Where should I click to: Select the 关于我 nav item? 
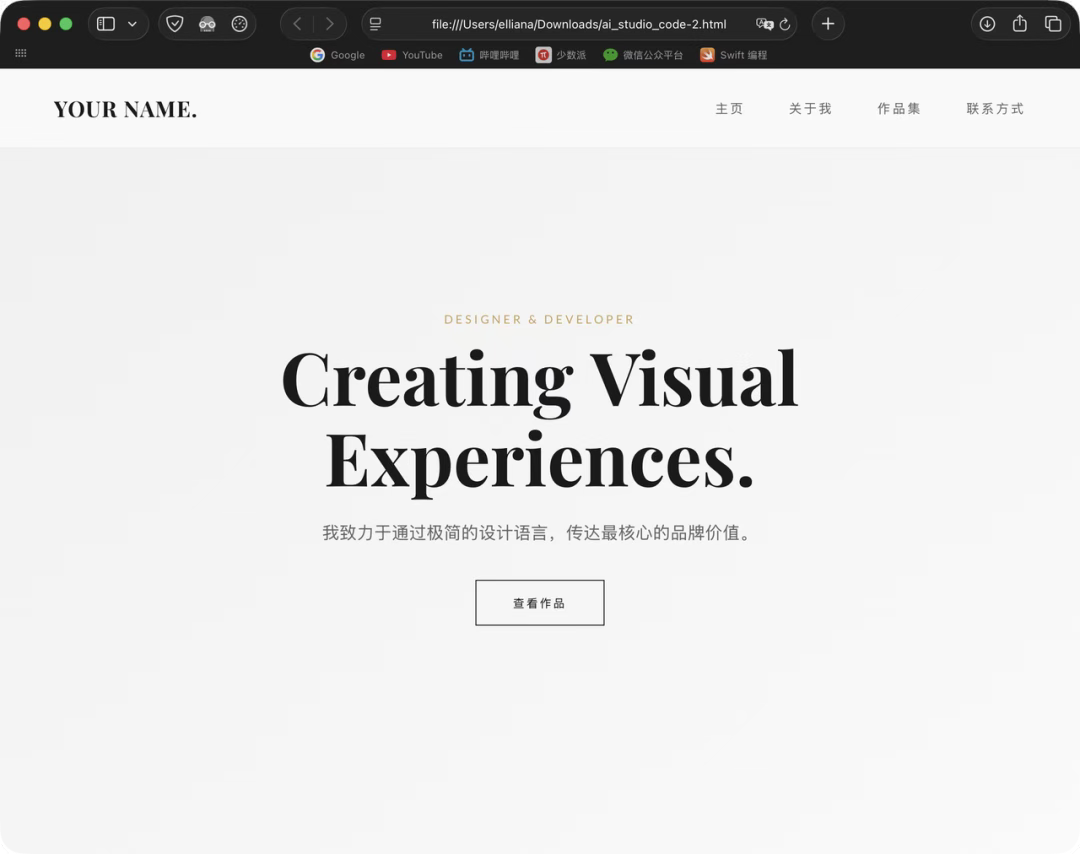pos(811,109)
